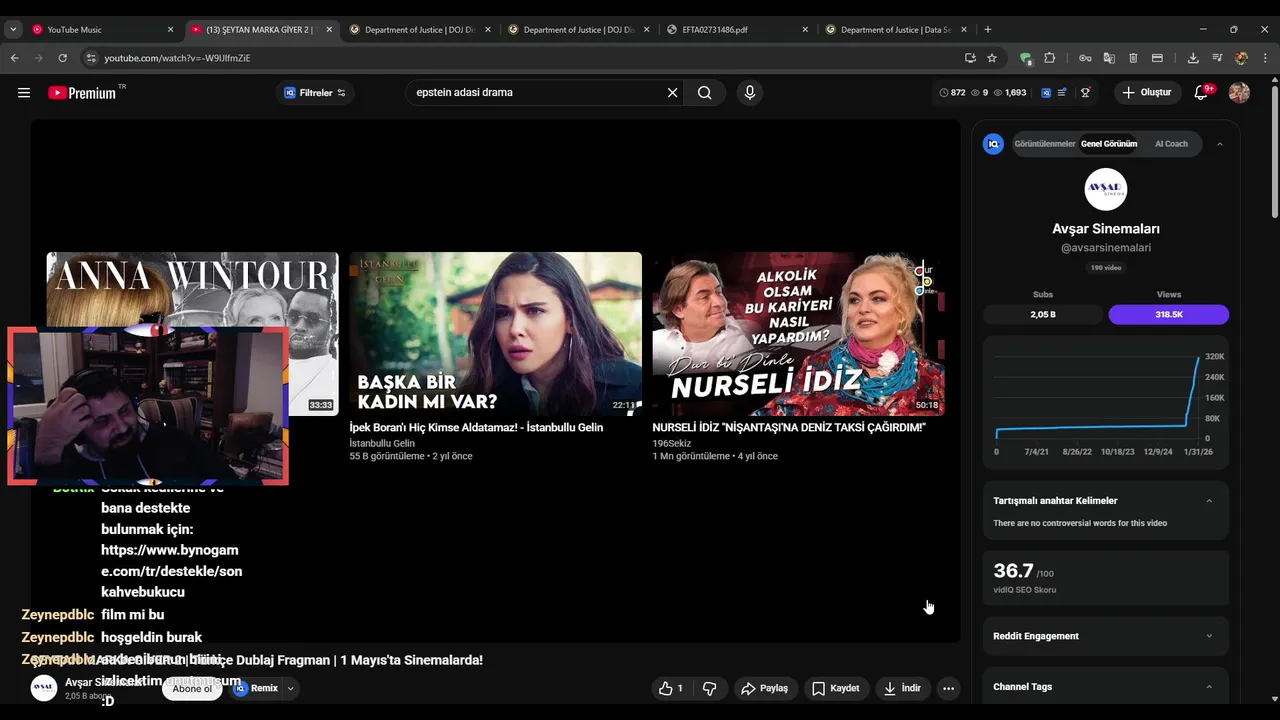Save video with Kaydet button
This screenshot has height=720, width=1280.
(x=835, y=688)
